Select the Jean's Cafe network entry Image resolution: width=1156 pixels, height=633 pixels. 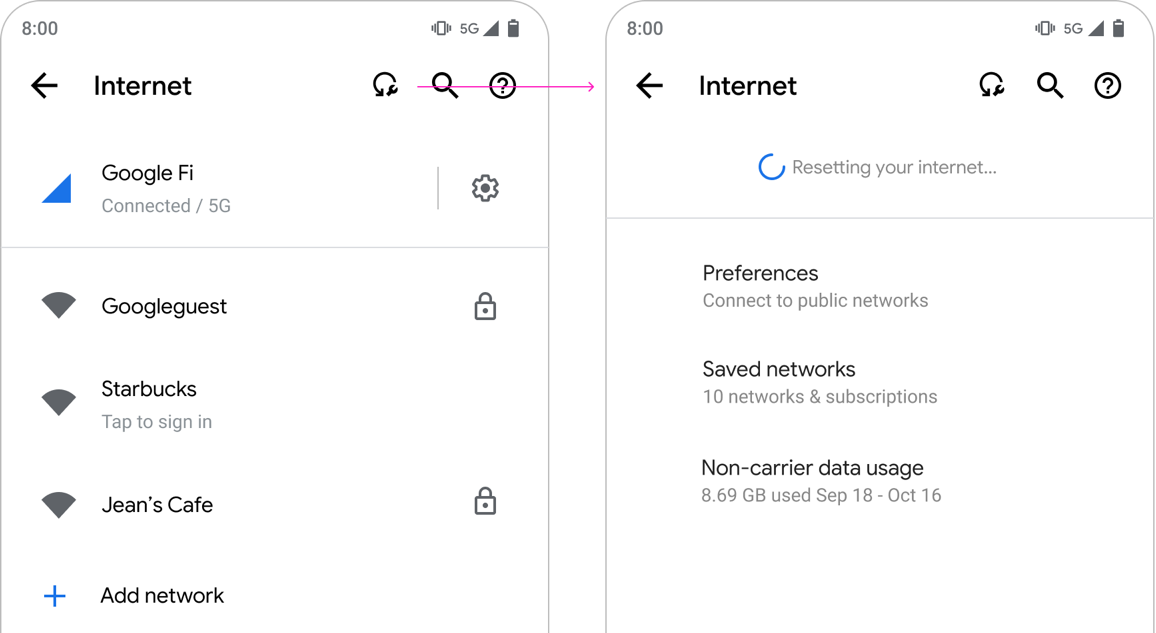(x=157, y=503)
